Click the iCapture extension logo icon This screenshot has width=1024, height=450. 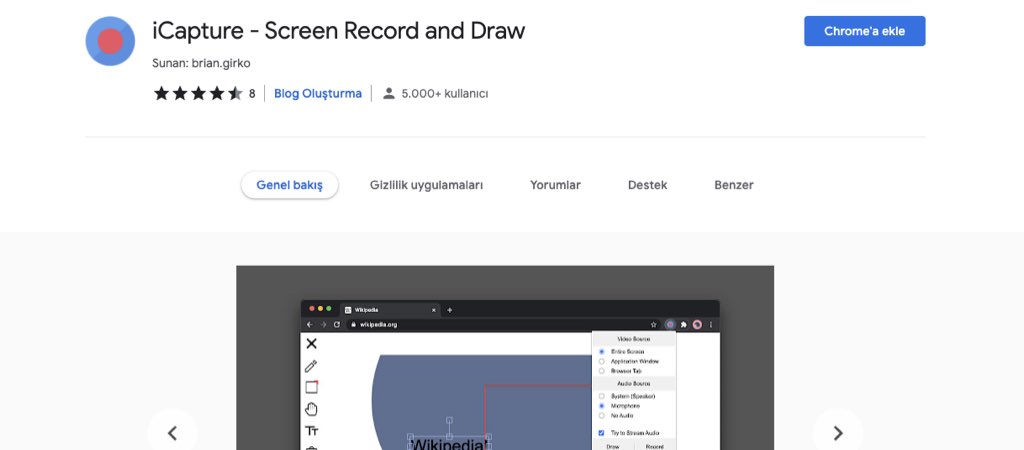pyautogui.click(x=110, y=41)
